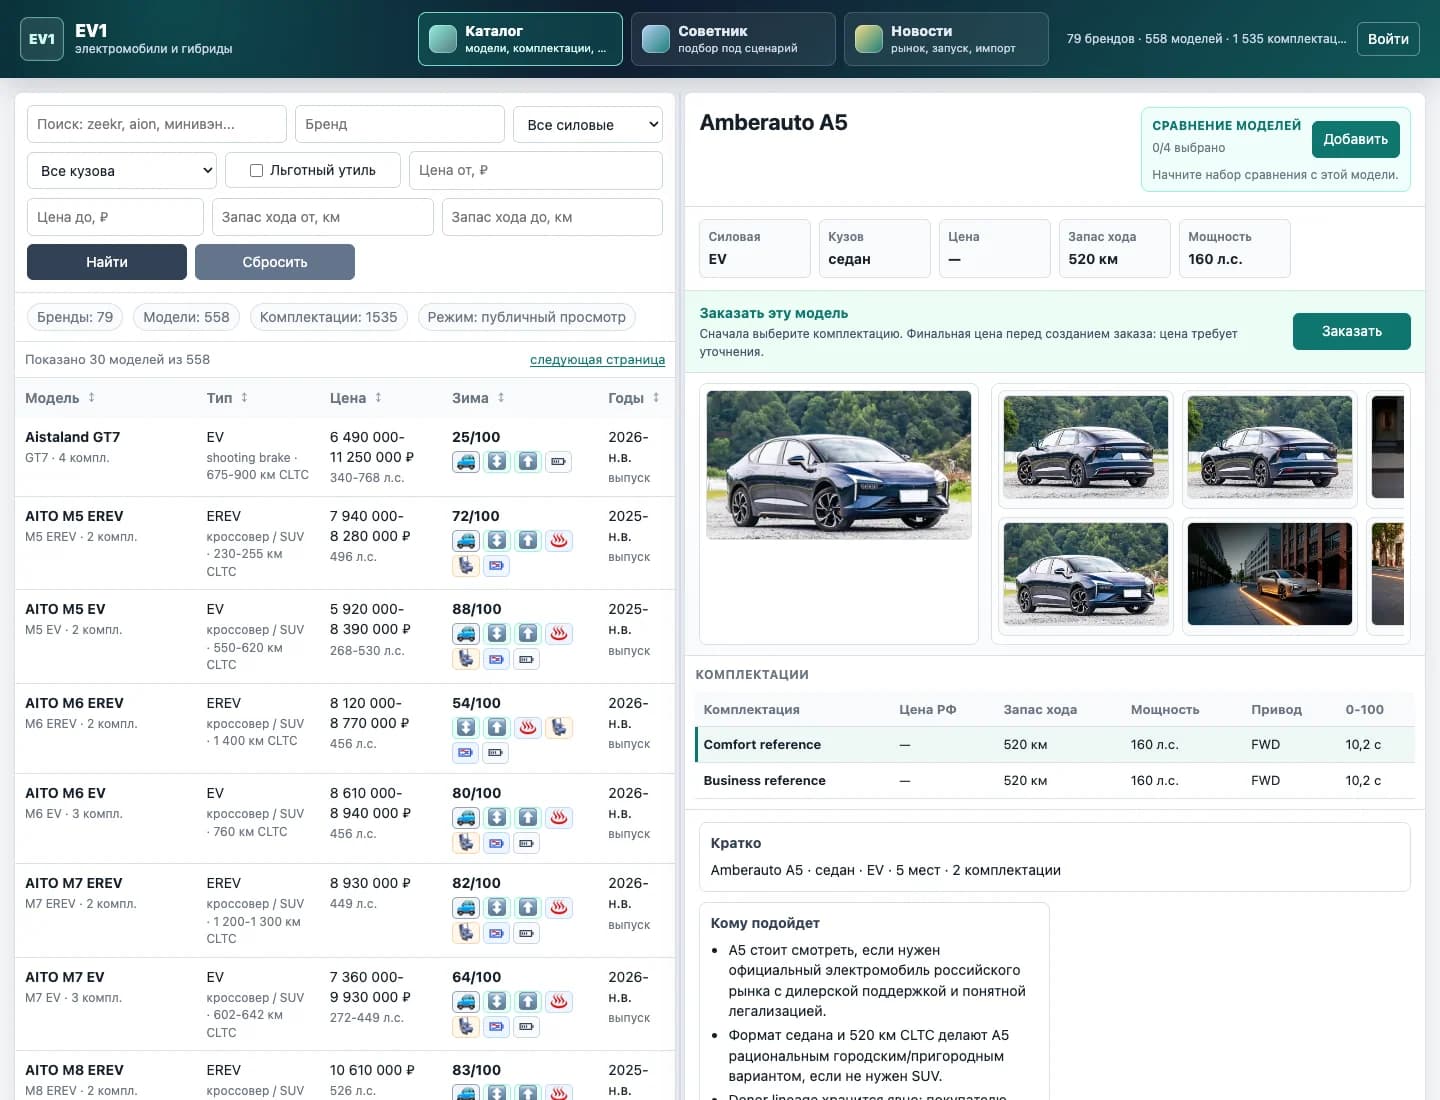This screenshot has height=1100, width=1440.
Task: Click the seat icon in AITO M6 EREV row
Action: 558,727
